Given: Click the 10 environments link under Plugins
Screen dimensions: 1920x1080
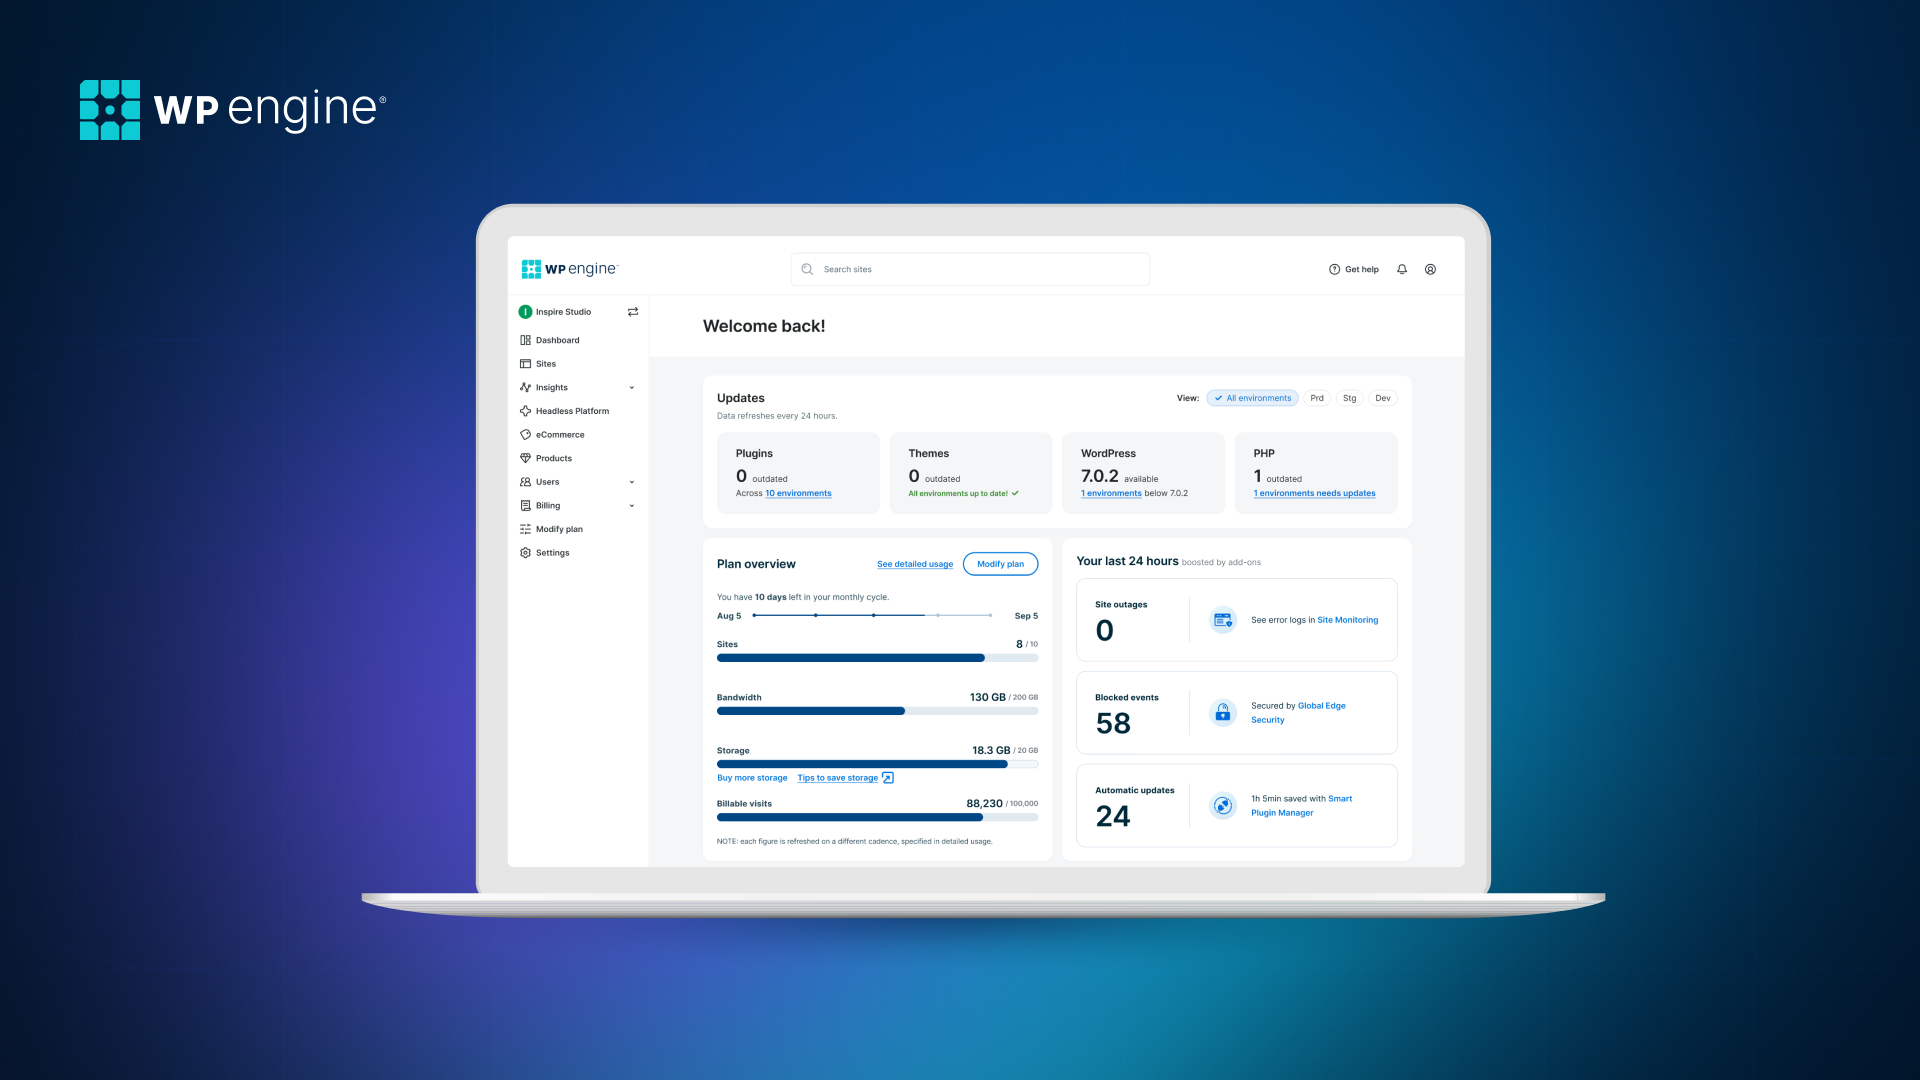Looking at the screenshot, I should [798, 493].
